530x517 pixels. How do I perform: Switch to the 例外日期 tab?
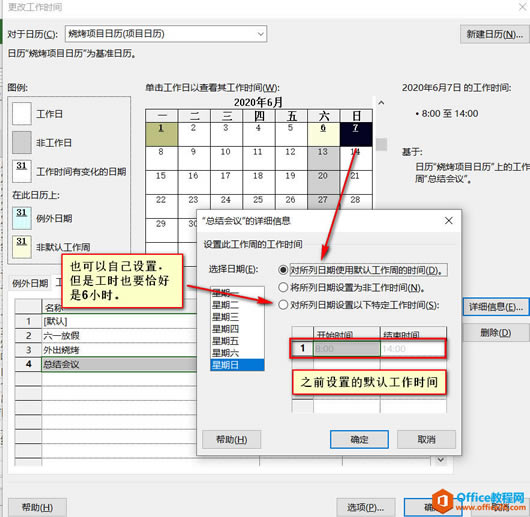tap(30, 283)
